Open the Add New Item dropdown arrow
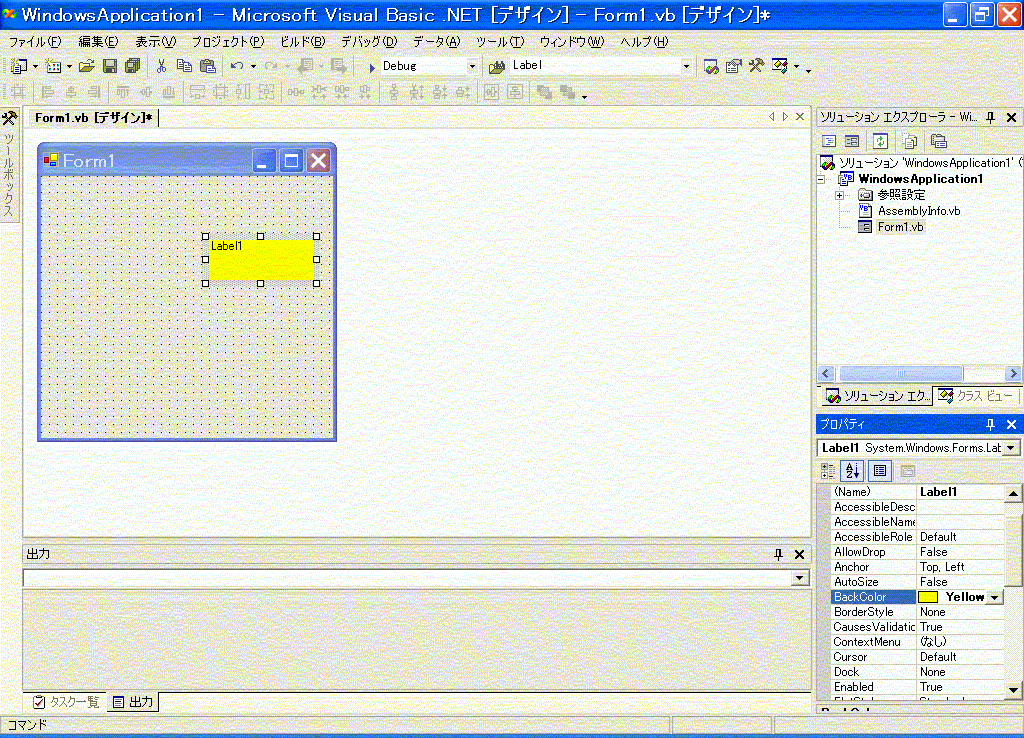Viewport: 1024px width, 738px height. [x=69, y=66]
